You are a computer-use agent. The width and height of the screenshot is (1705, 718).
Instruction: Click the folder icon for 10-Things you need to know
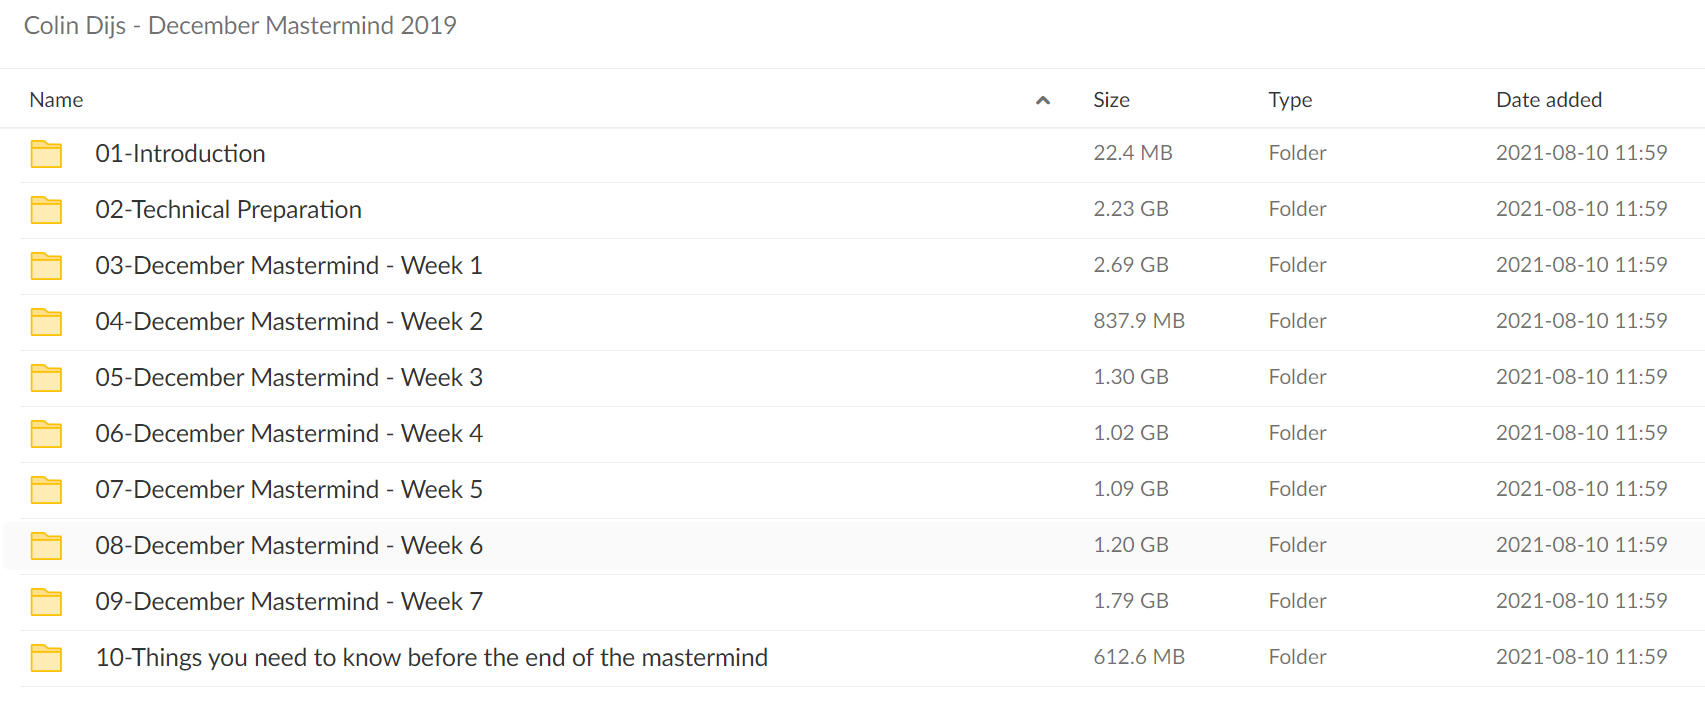46,658
